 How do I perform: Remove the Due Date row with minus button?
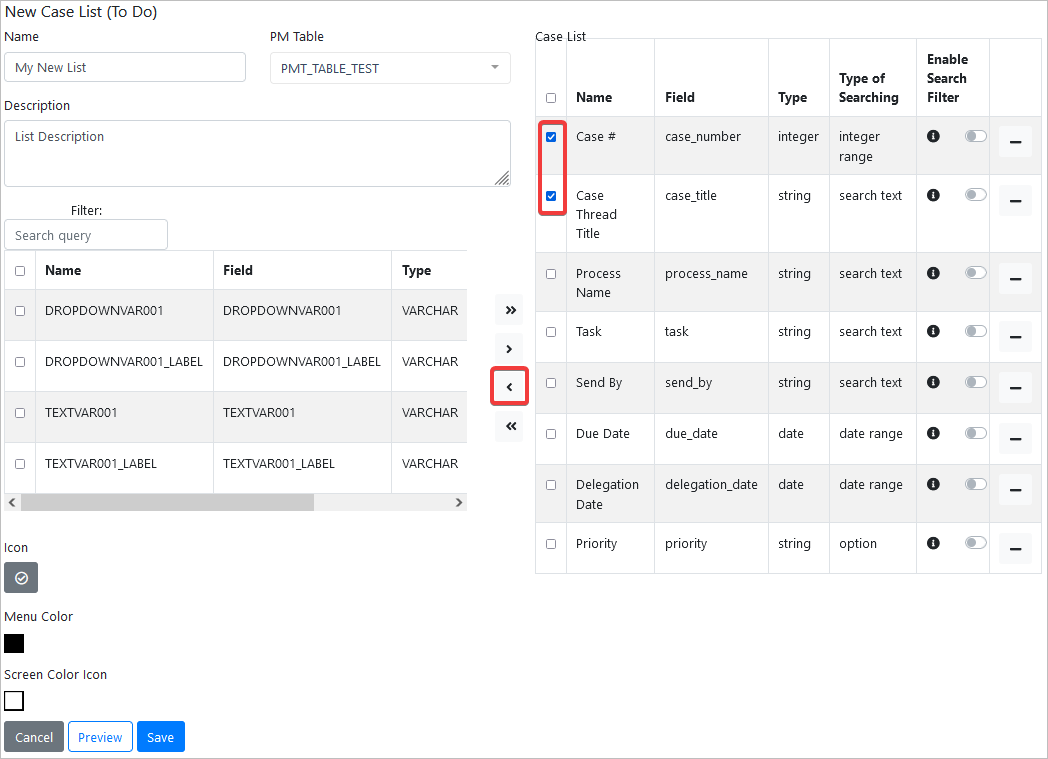pos(1015,439)
